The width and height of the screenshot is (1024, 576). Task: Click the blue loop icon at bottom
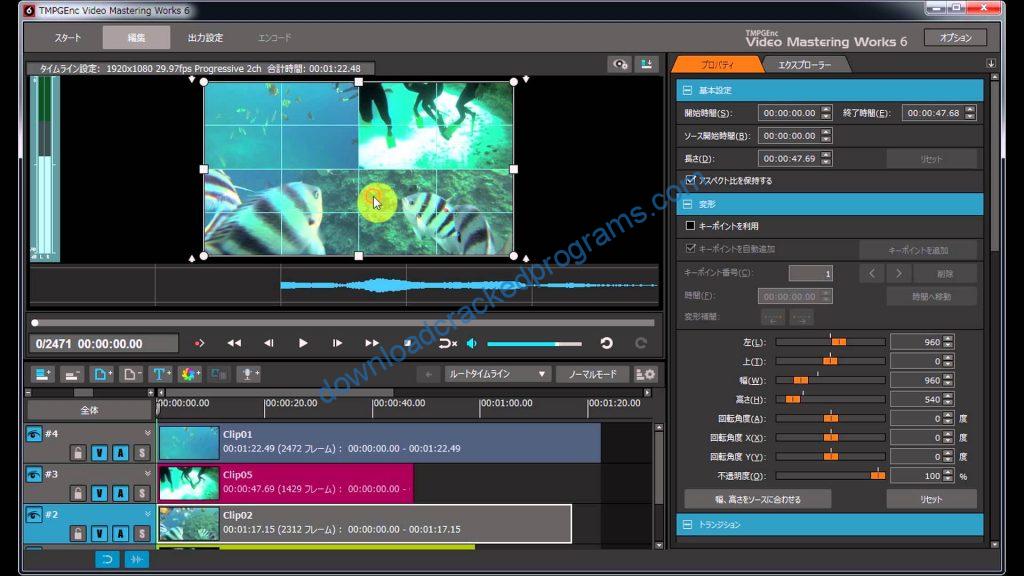(107, 559)
